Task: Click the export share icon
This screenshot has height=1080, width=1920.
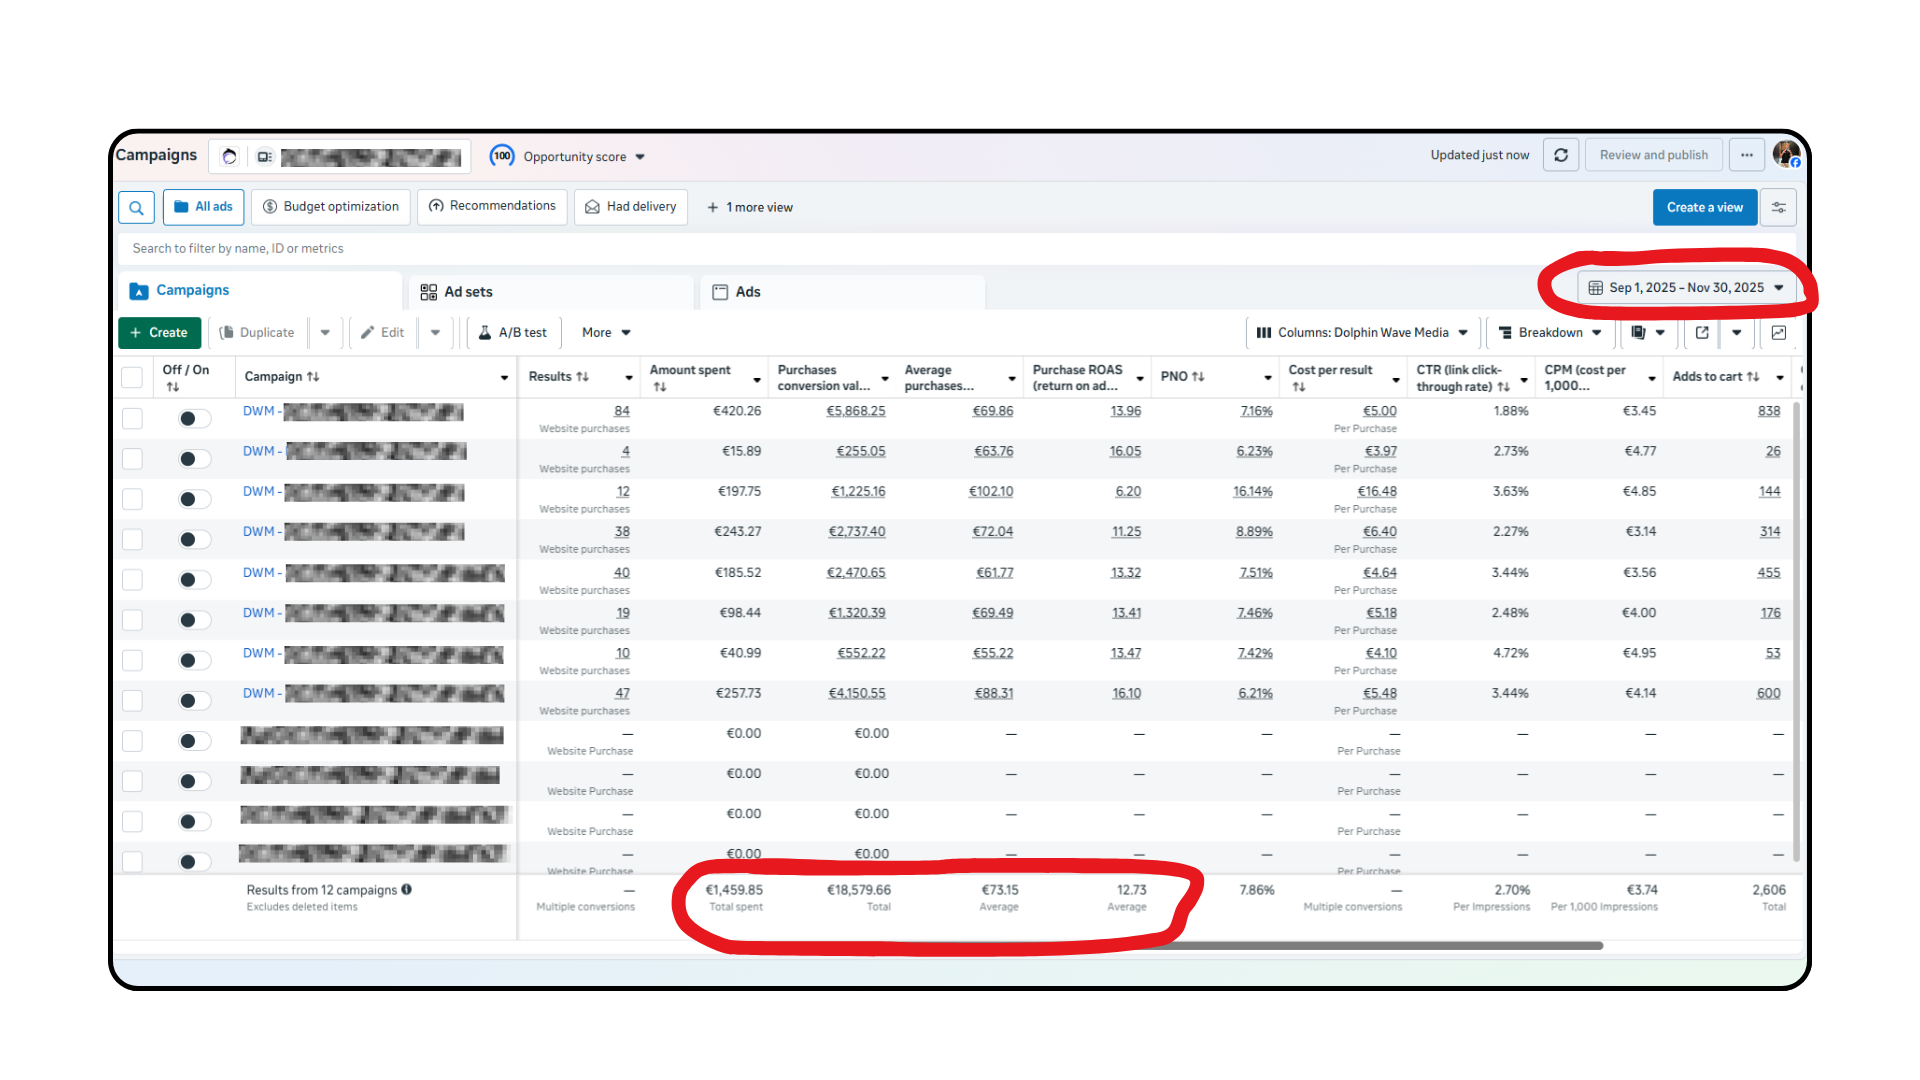Action: pyautogui.click(x=1702, y=333)
